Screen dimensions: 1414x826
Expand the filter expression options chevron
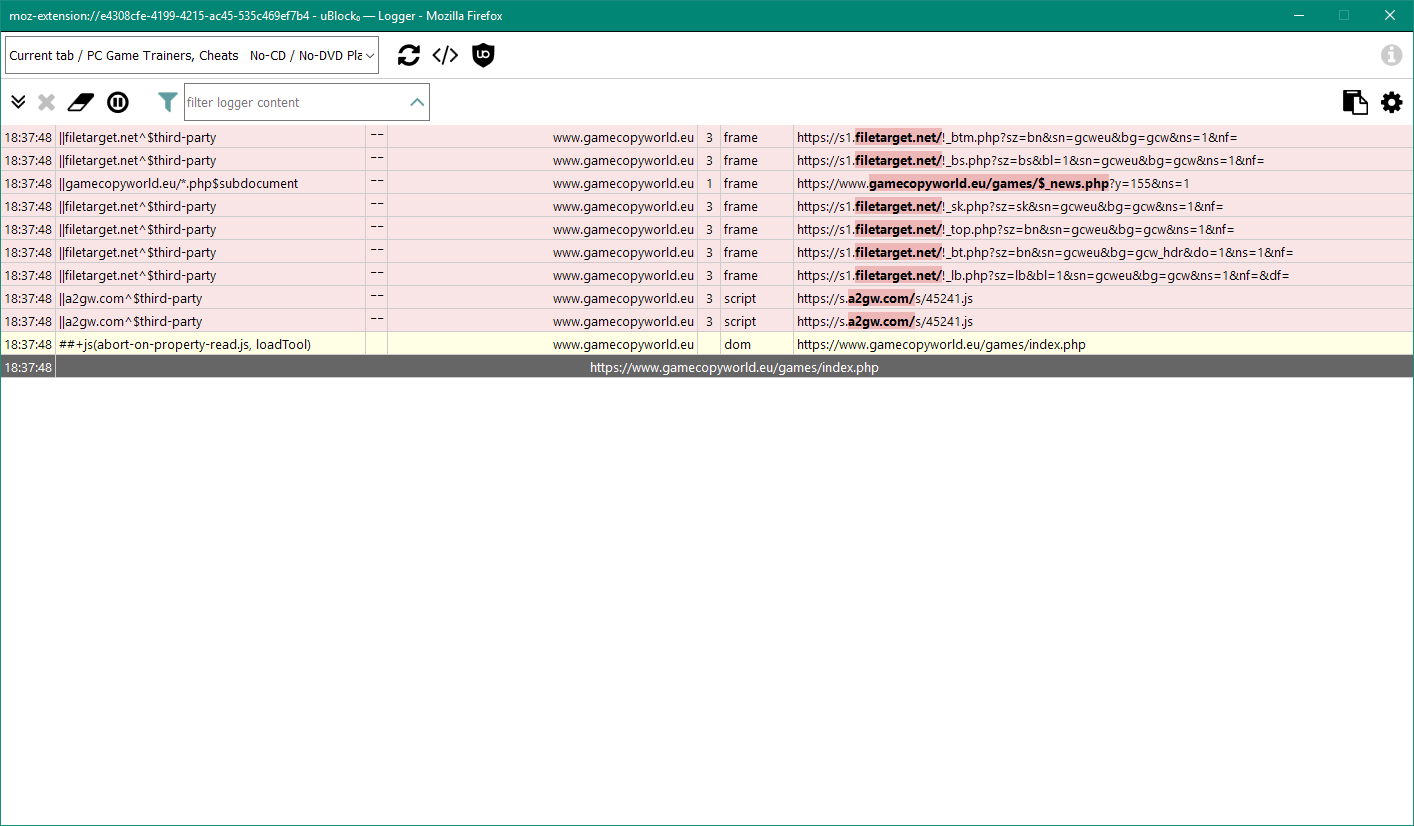417,102
